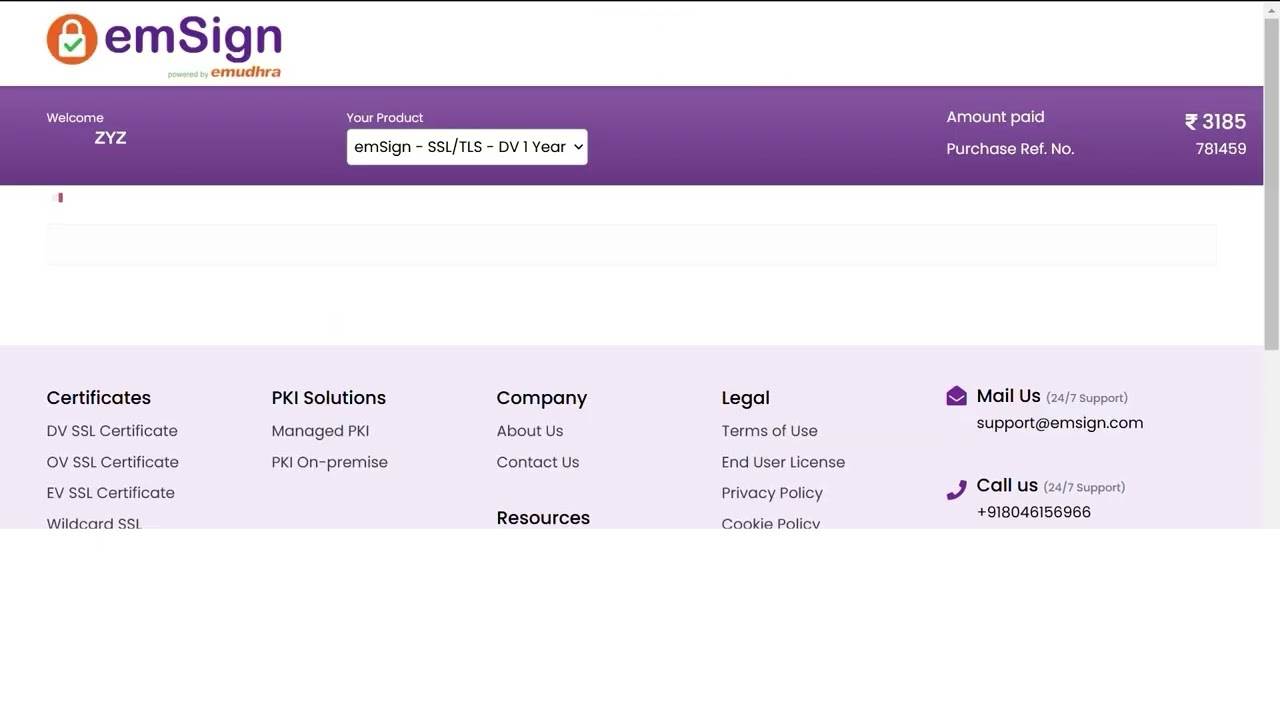Go to Managed PKI page
This screenshot has height=720, width=1280.
(320, 431)
